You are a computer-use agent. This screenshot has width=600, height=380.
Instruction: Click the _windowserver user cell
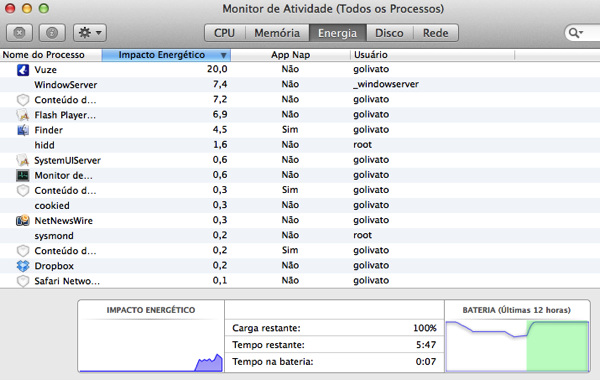click(386, 84)
